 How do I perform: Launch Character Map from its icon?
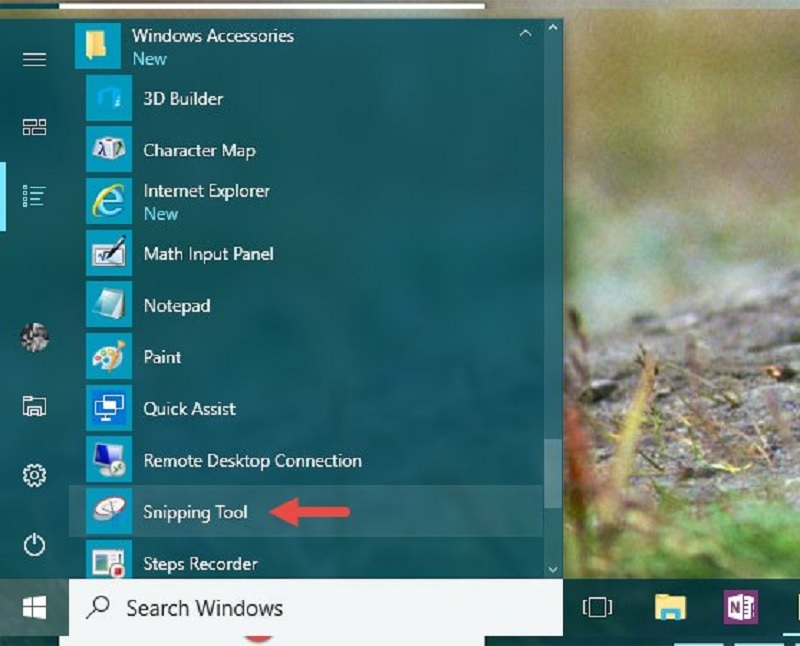point(109,150)
